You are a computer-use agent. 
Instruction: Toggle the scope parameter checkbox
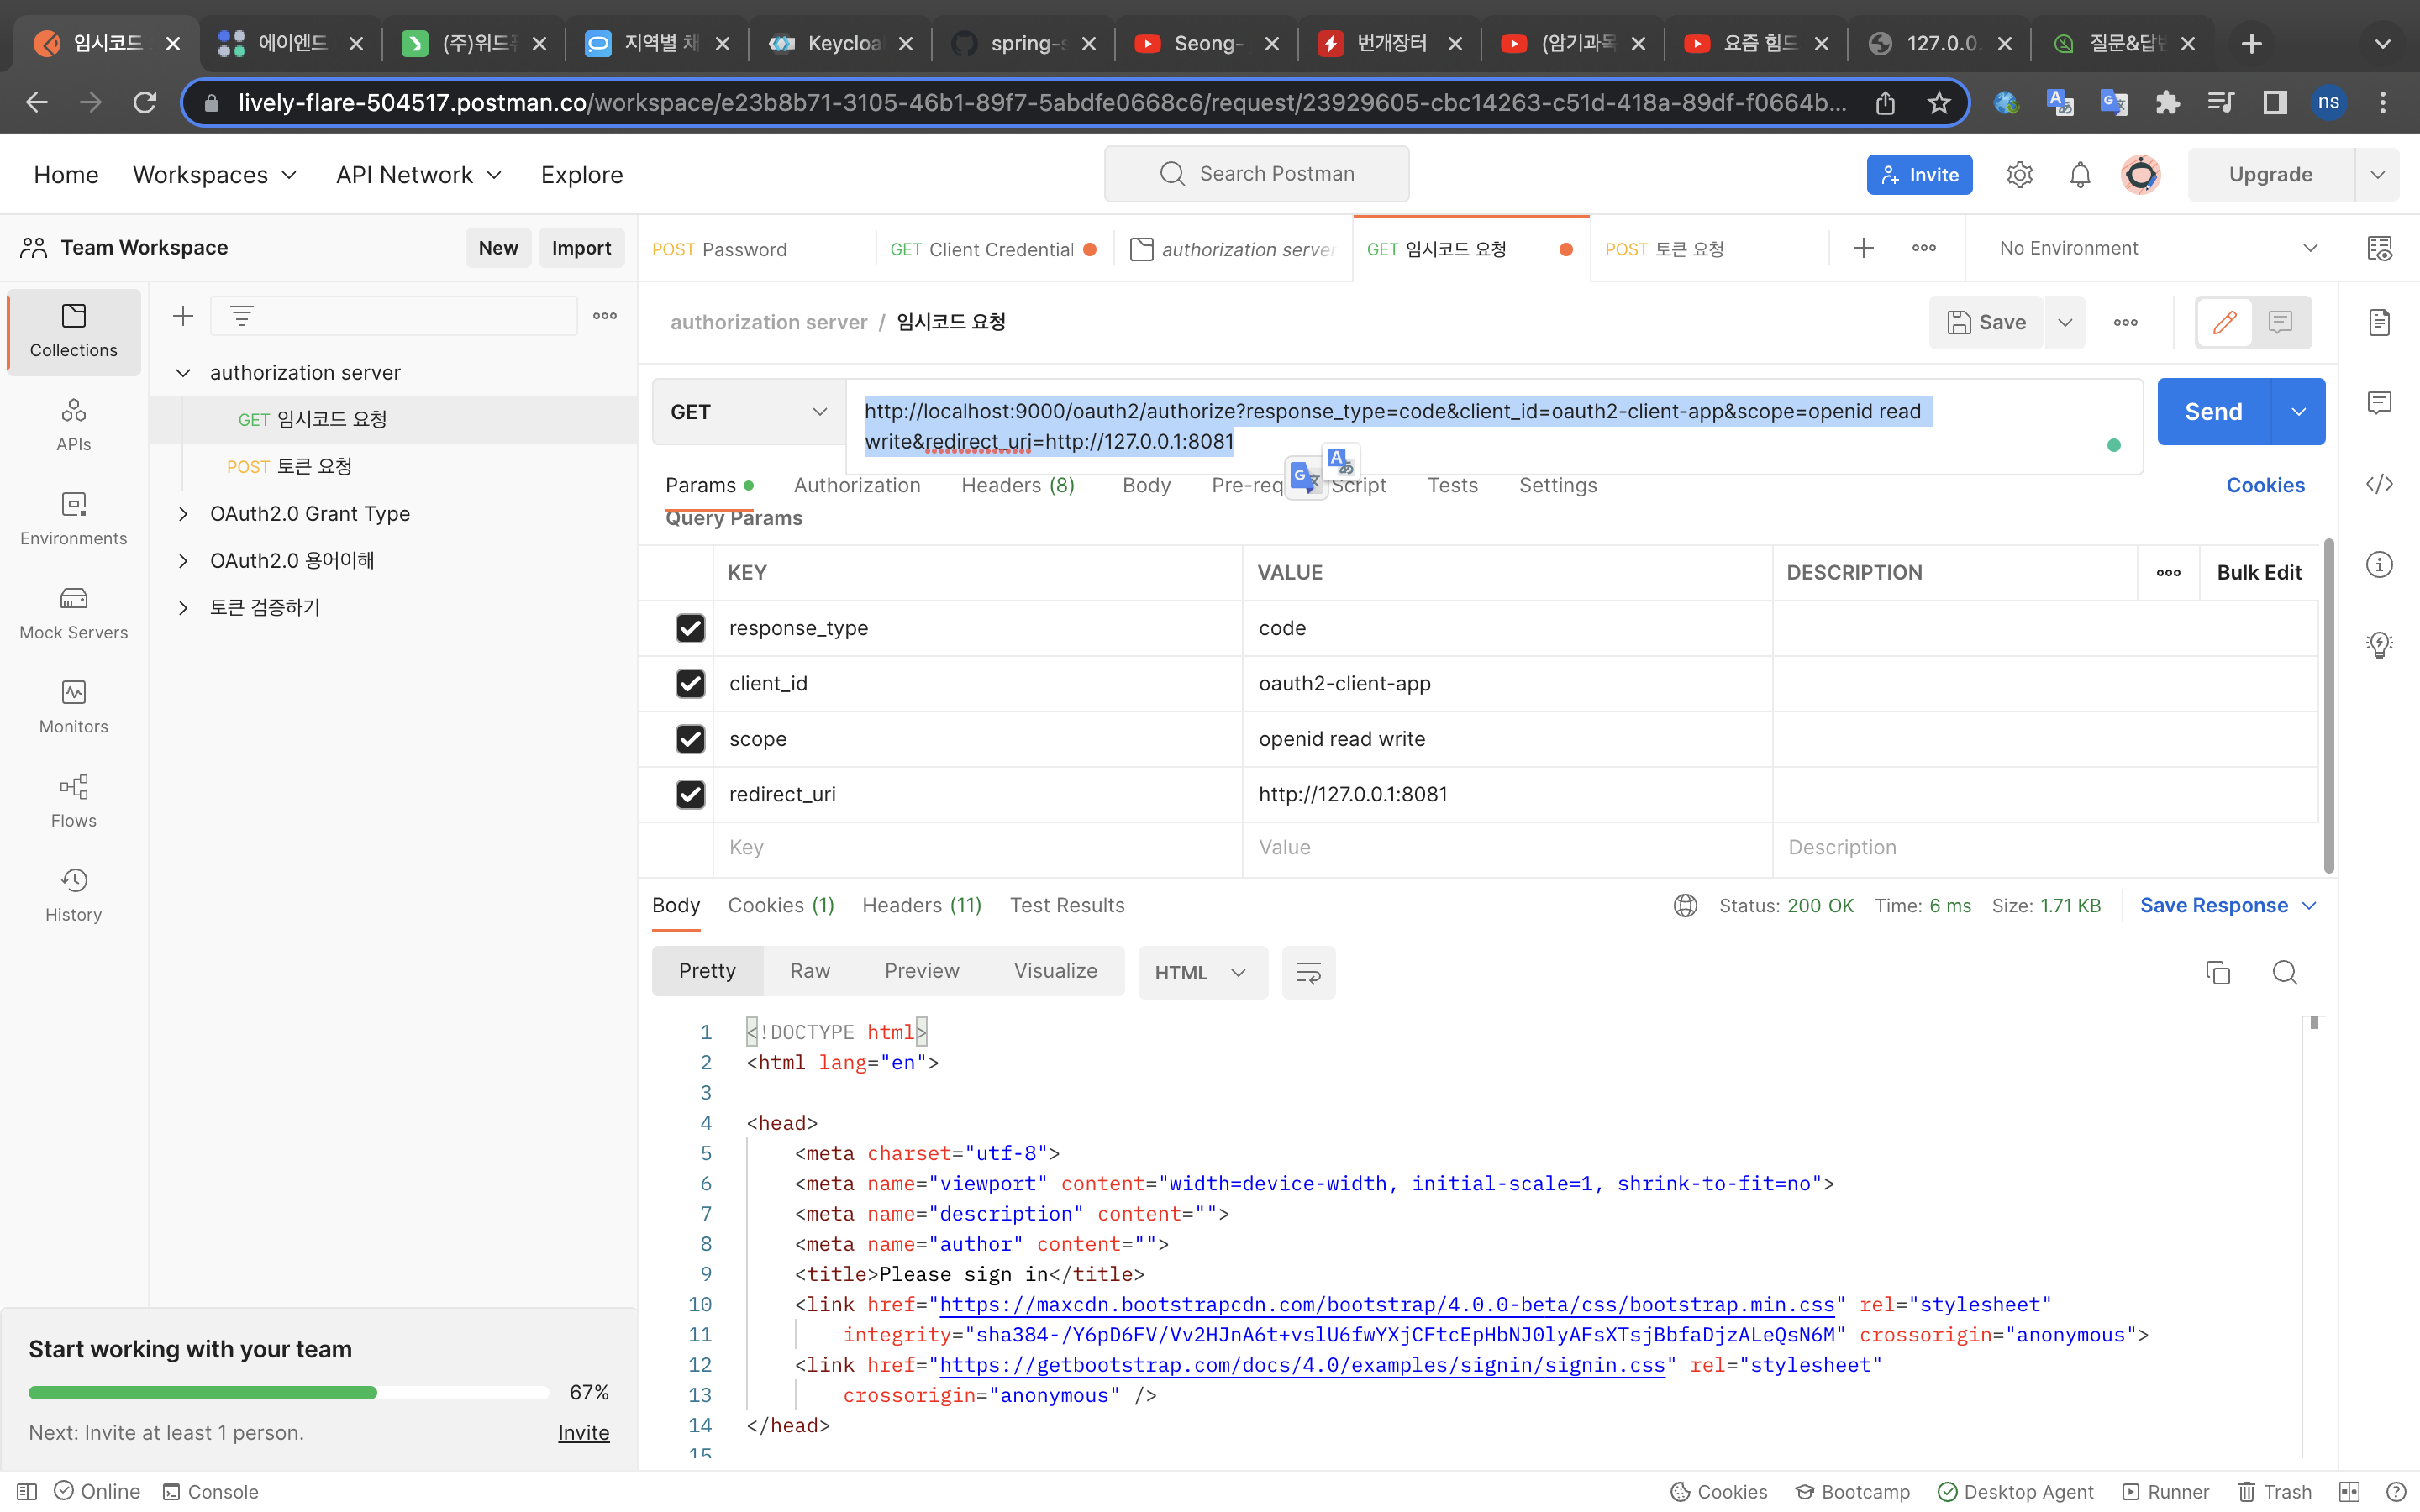tap(692, 738)
